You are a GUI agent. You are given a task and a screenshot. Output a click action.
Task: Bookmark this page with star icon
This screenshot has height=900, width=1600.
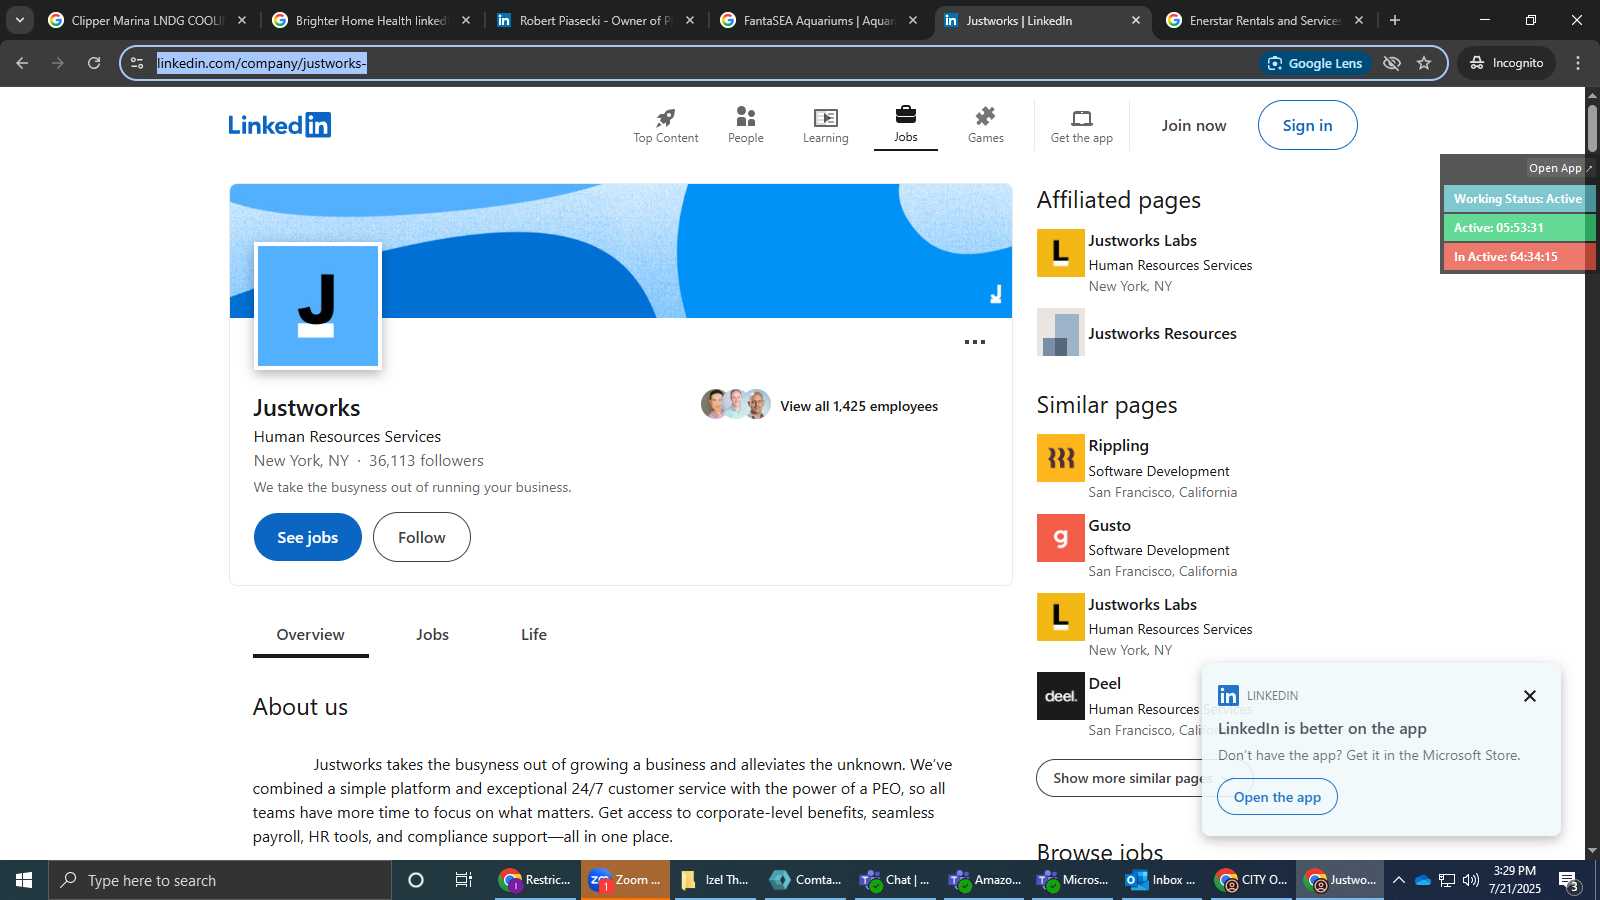1424,63
